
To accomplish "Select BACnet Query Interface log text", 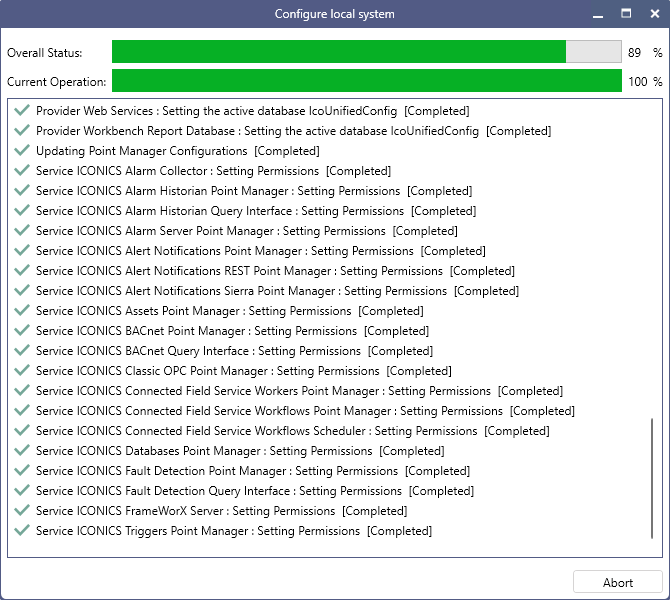I will pos(234,351).
